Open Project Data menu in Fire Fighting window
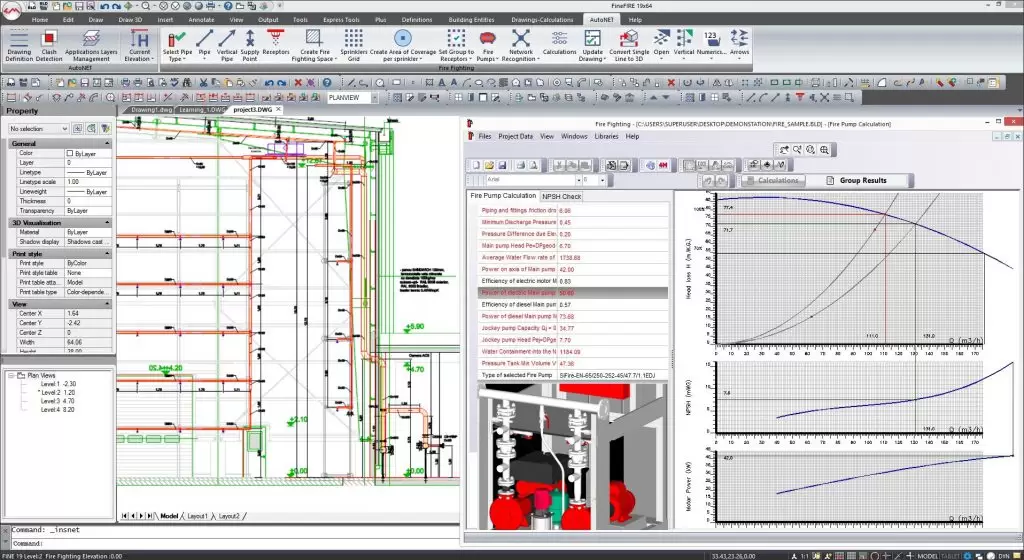Screen dimensions: 1024x560 515,136
